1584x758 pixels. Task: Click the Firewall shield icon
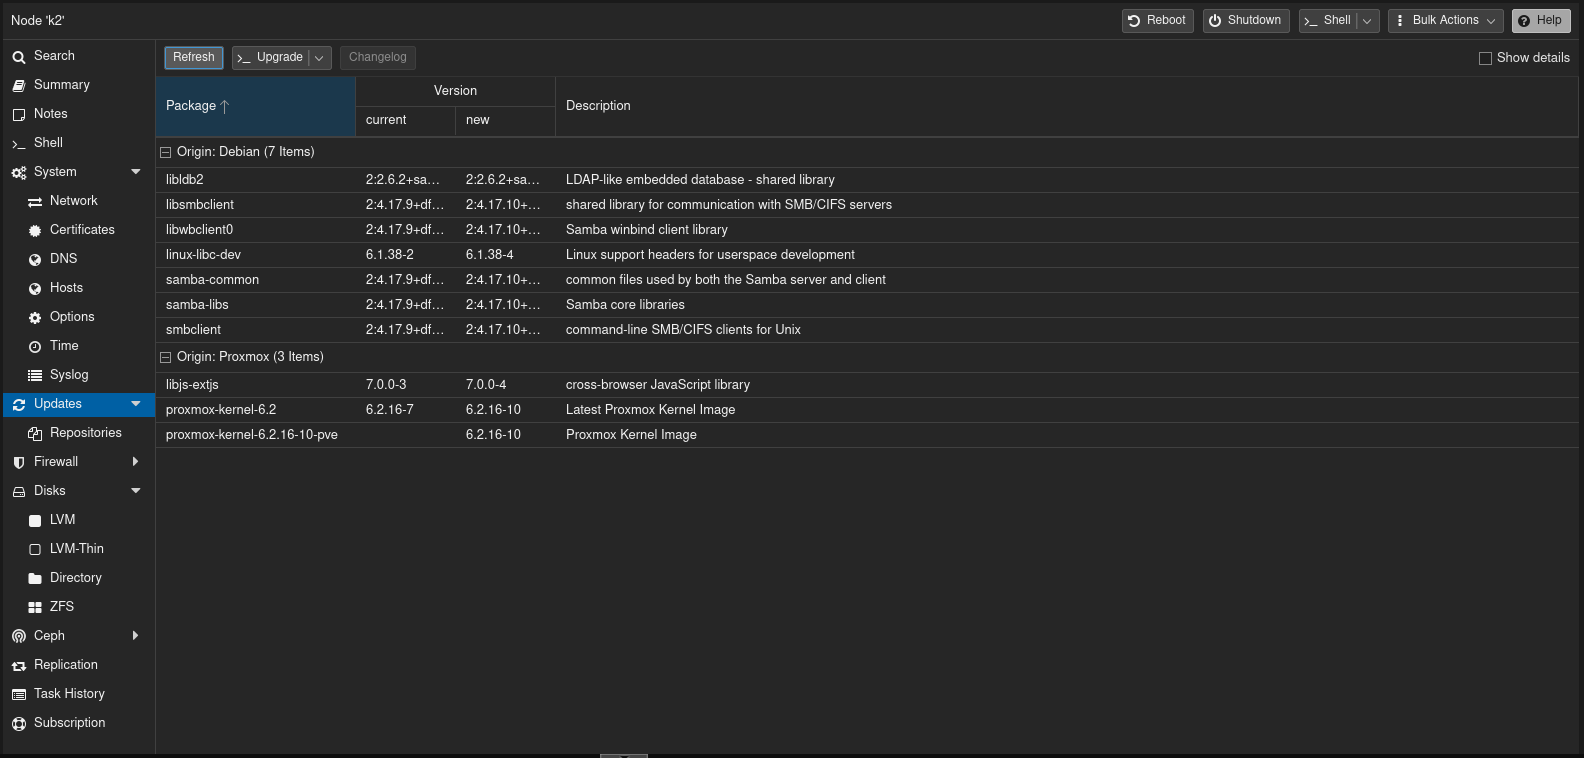pyautogui.click(x=19, y=463)
